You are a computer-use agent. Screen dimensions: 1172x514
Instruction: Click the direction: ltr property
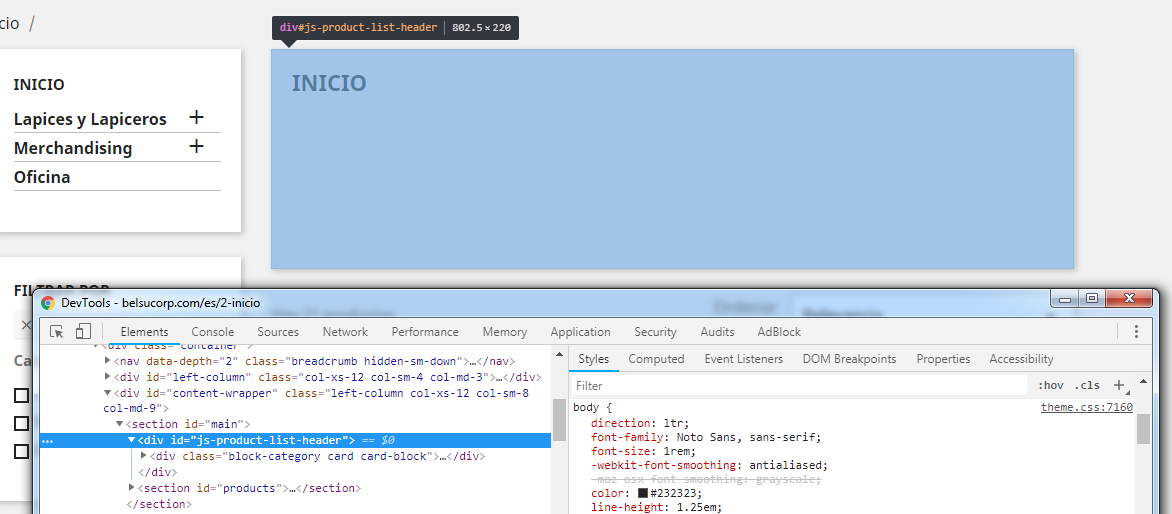[640, 423]
